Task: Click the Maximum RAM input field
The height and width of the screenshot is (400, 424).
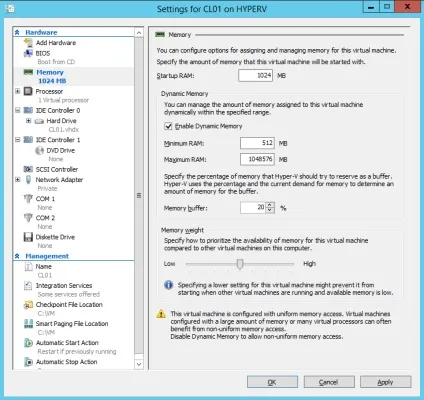Action: (x=257, y=159)
